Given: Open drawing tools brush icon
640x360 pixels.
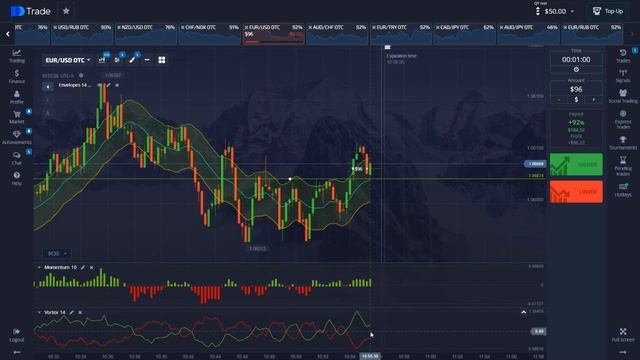Looking at the screenshot, I should pyautogui.click(x=132, y=60).
